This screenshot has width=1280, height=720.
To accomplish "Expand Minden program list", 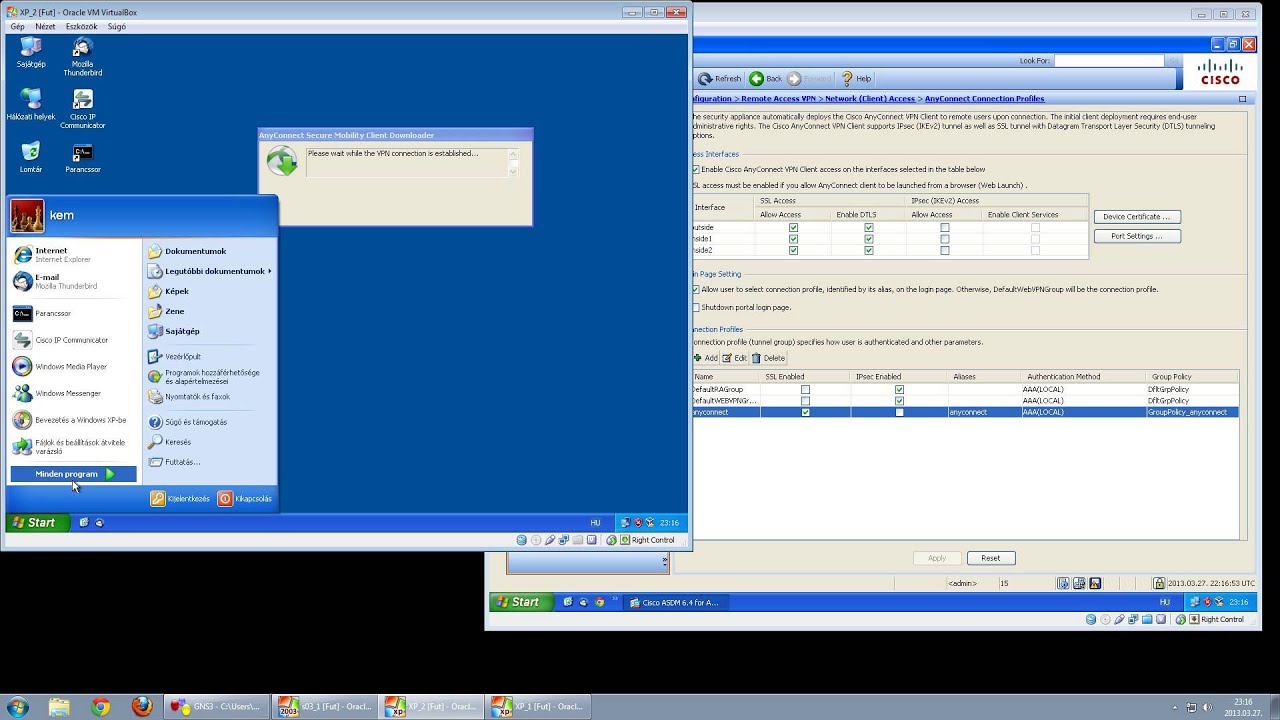I will coord(73,474).
